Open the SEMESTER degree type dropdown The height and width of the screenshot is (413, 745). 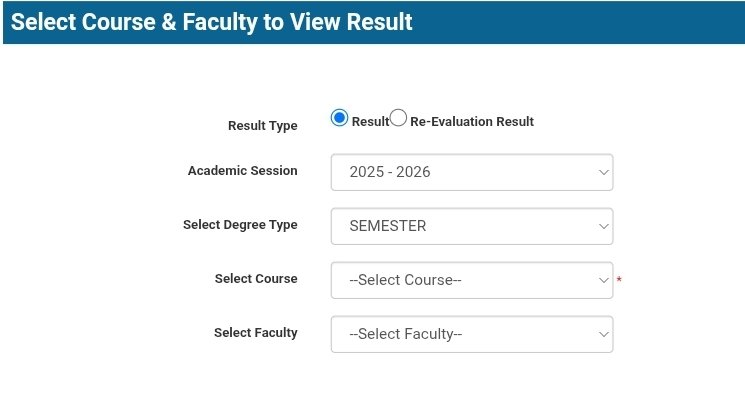click(x=471, y=226)
